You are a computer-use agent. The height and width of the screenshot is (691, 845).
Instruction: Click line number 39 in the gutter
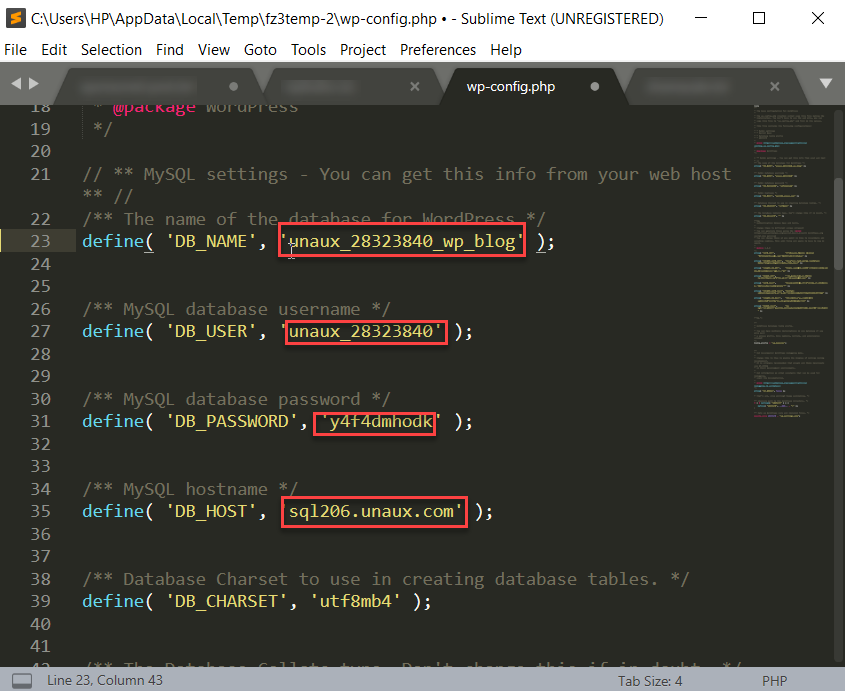[40, 601]
